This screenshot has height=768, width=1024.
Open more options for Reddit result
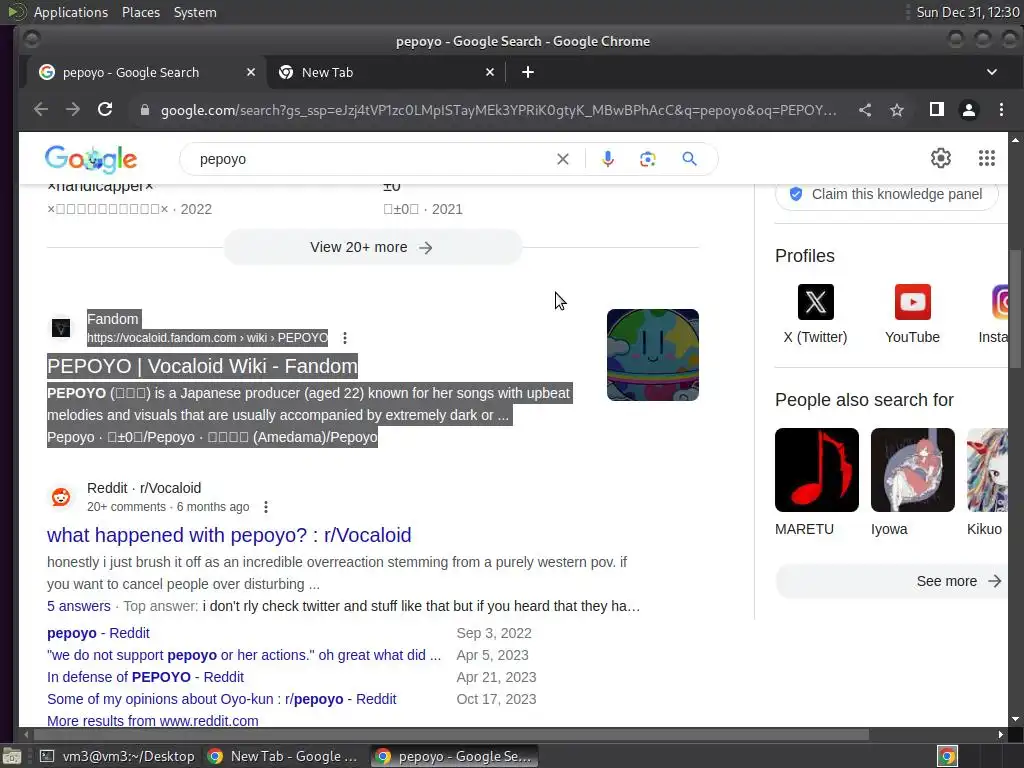click(265, 507)
